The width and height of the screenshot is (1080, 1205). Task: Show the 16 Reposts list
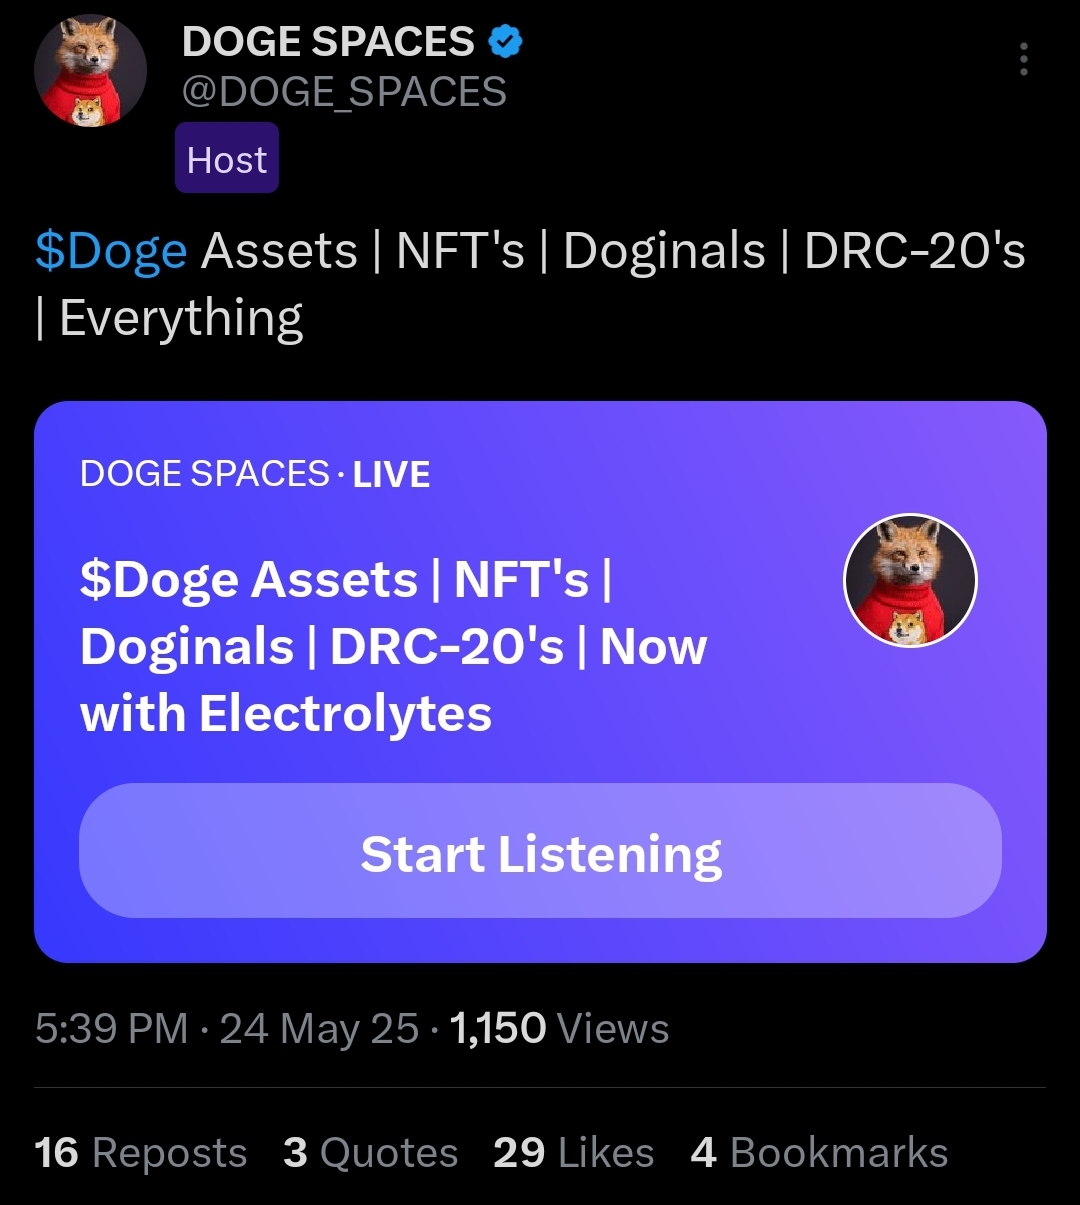(x=140, y=1153)
